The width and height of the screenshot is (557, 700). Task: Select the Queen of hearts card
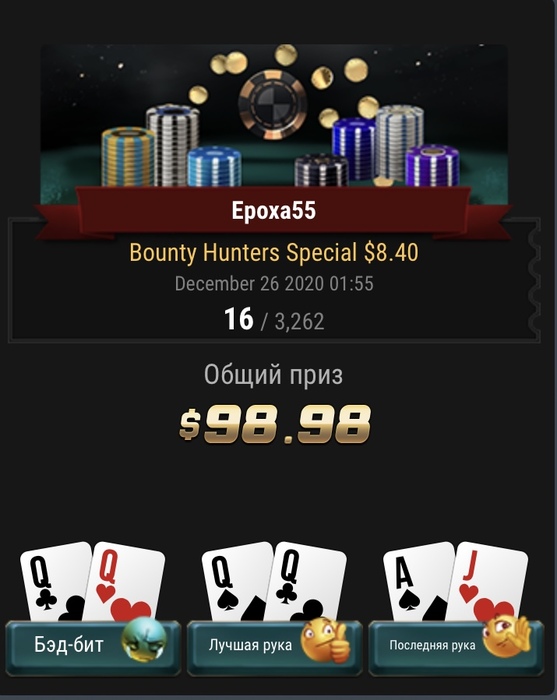[126, 582]
